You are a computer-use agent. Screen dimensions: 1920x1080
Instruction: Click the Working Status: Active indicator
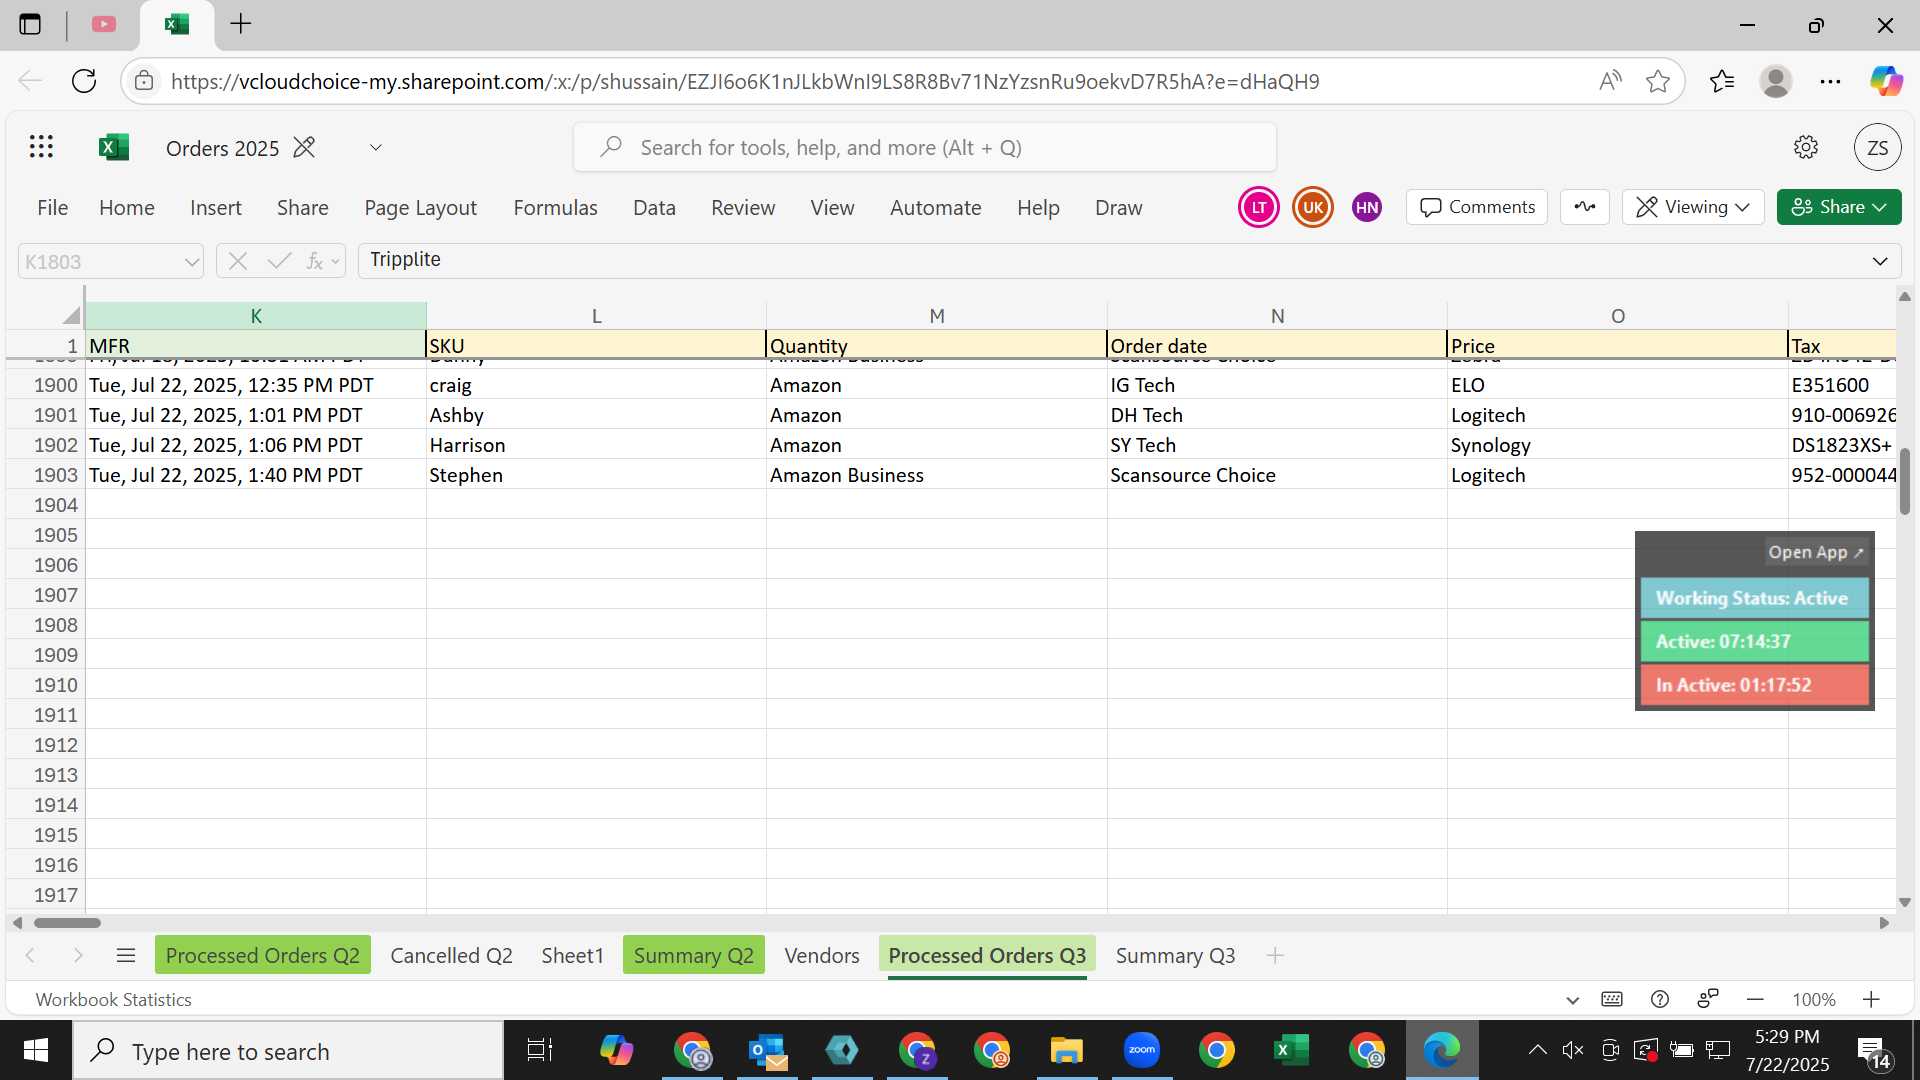[1754, 598]
